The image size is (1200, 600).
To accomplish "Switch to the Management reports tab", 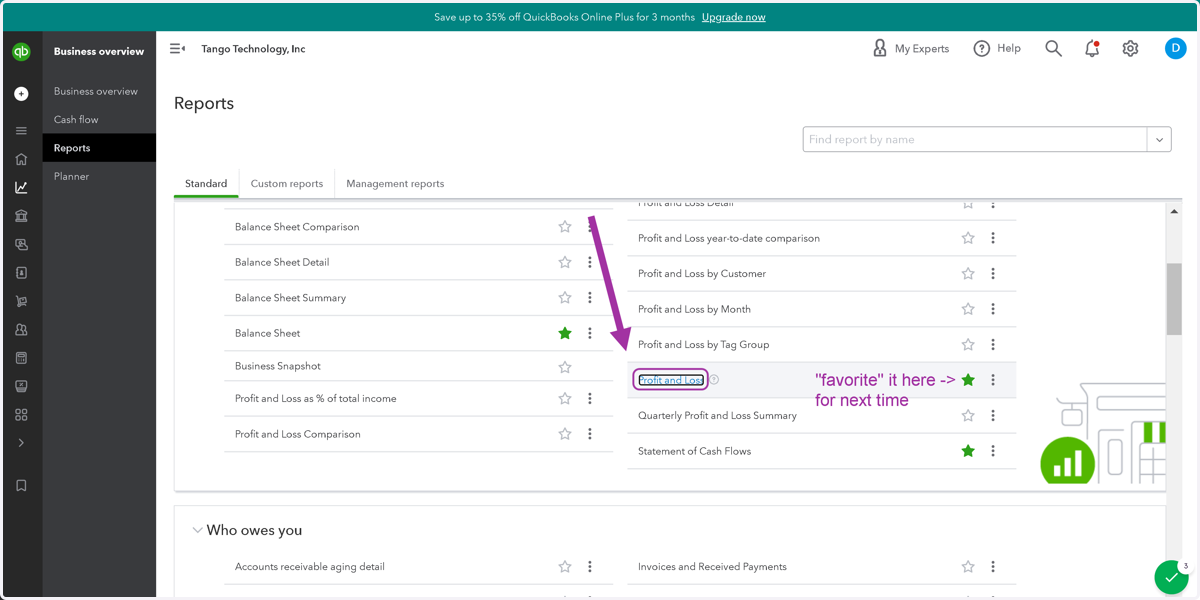I will (x=395, y=184).
